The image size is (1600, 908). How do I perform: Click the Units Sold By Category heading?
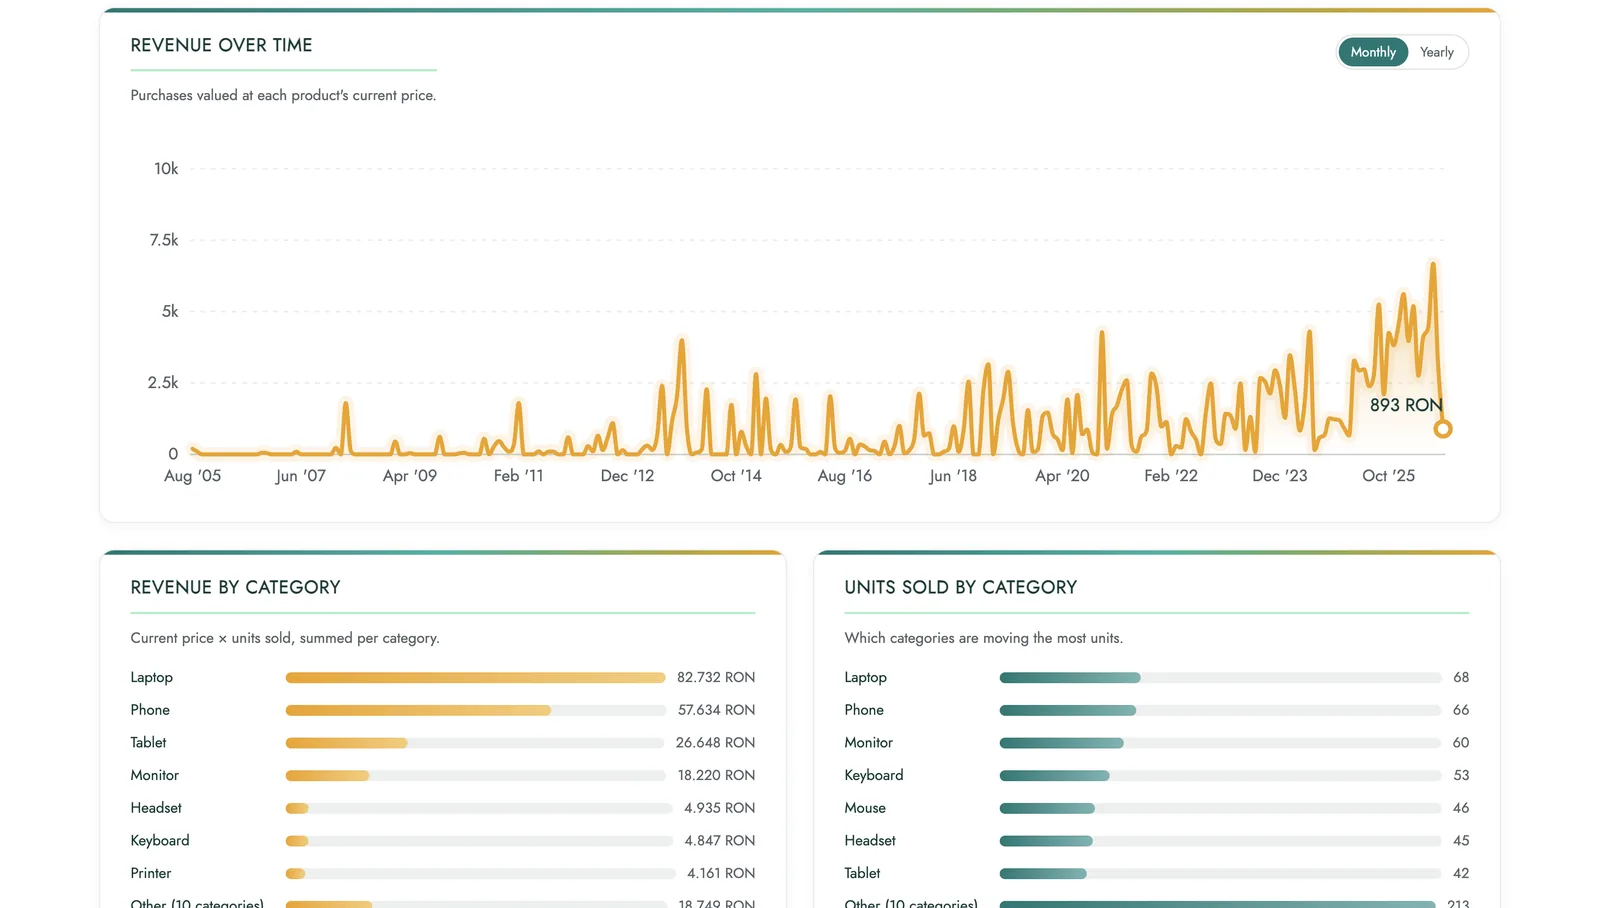960,587
